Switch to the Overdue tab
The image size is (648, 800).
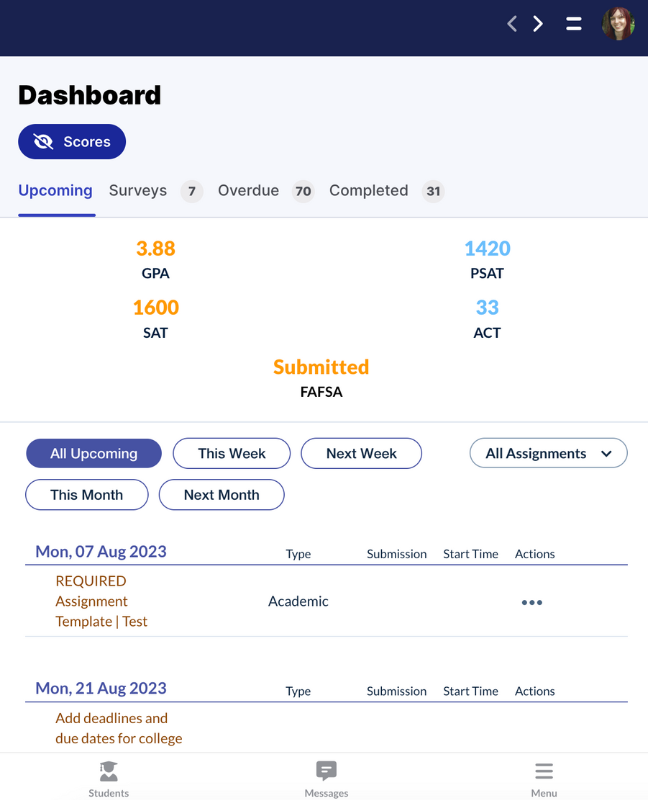[x=248, y=191]
